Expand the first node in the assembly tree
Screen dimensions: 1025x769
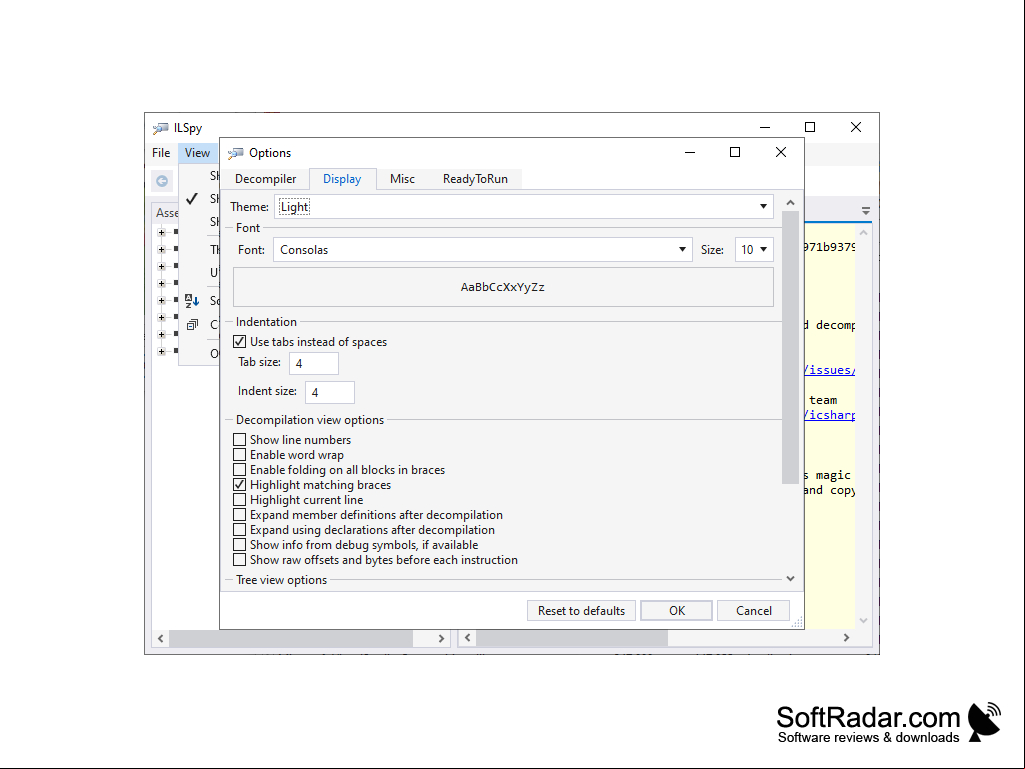pyautogui.click(x=161, y=232)
